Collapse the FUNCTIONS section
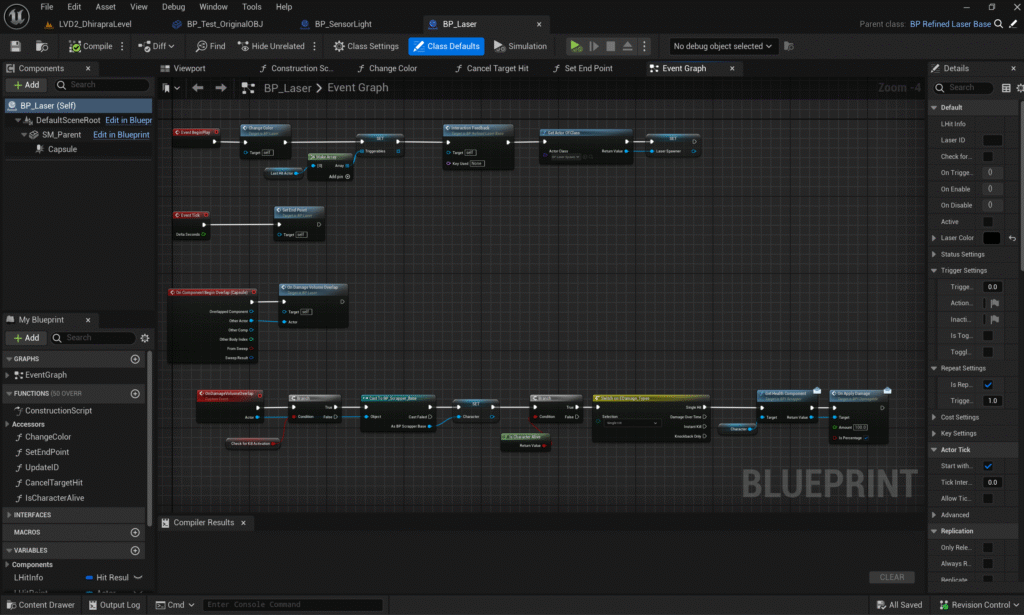Viewport: 1024px width, 615px height. point(9,394)
